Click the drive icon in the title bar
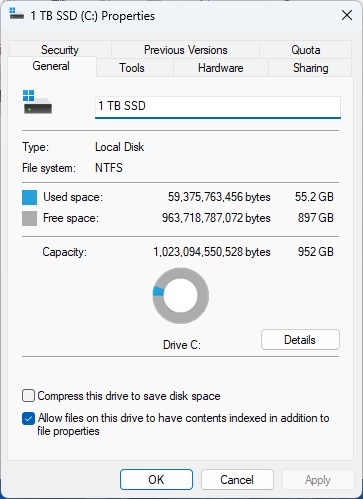Image resolution: width=363 pixels, height=499 pixels. tap(16, 14)
